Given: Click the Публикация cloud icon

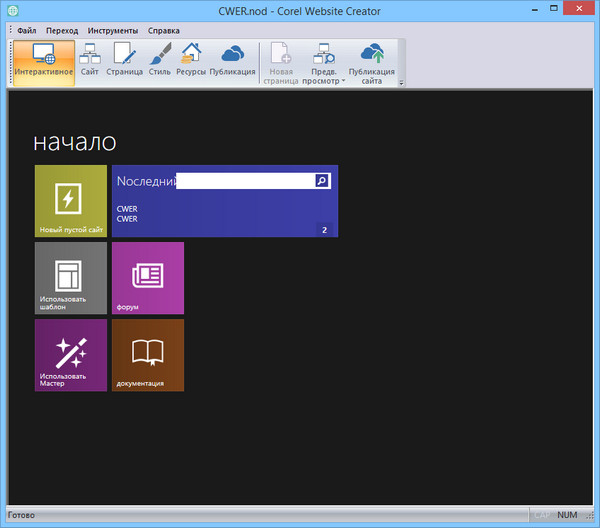Looking at the screenshot, I should pos(233,62).
